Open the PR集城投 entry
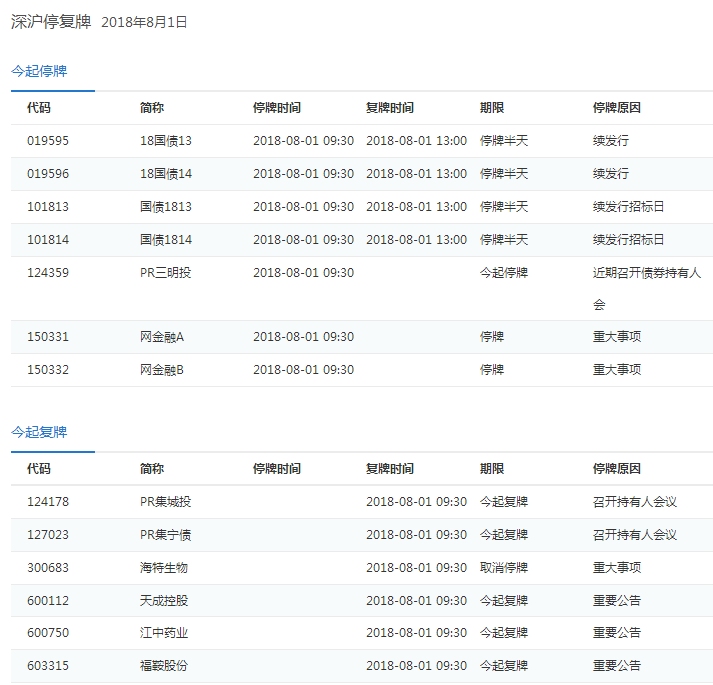 (x=166, y=502)
